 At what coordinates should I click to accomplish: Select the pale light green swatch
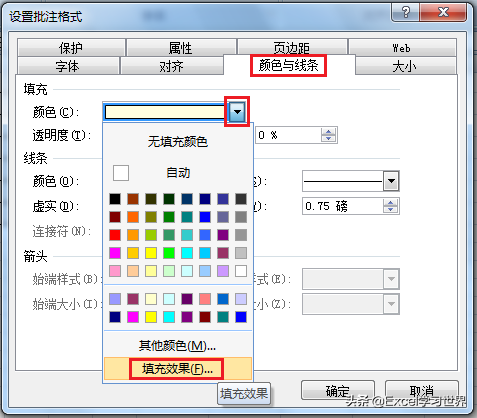pos(169,271)
